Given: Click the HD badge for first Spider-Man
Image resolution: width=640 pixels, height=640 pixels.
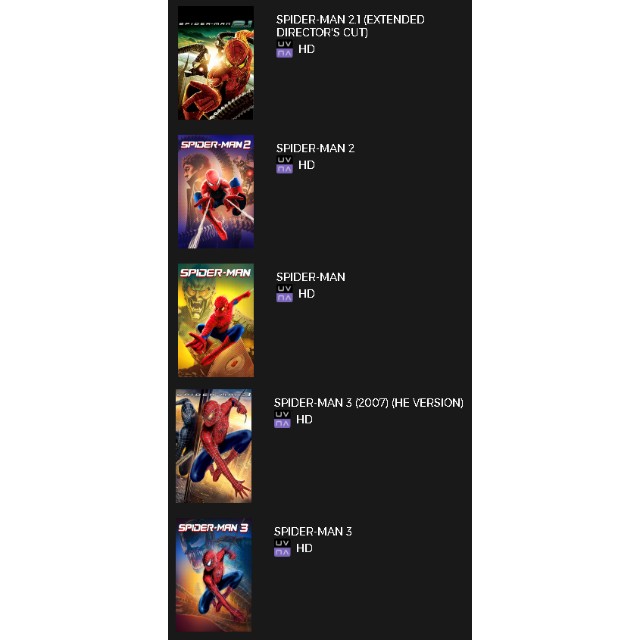Looking at the screenshot, I should click(x=307, y=294).
